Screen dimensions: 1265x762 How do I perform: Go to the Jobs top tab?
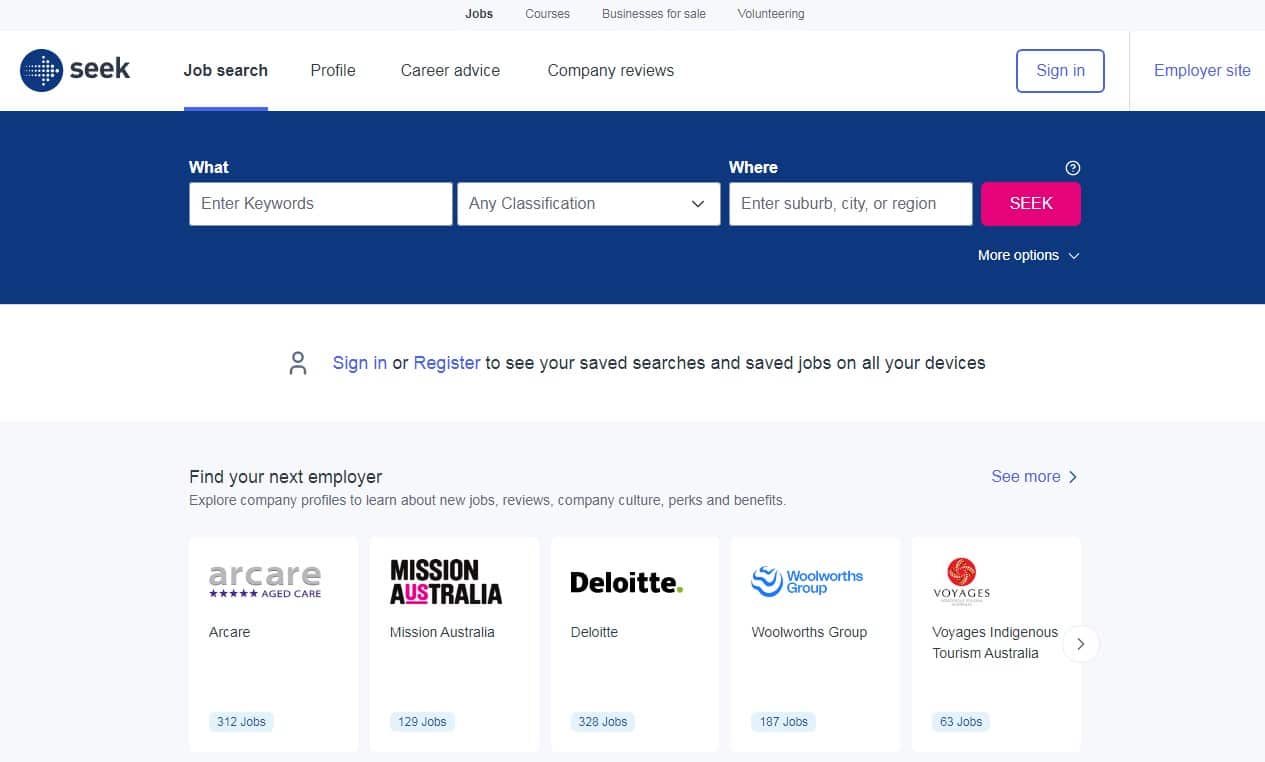point(479,14)
